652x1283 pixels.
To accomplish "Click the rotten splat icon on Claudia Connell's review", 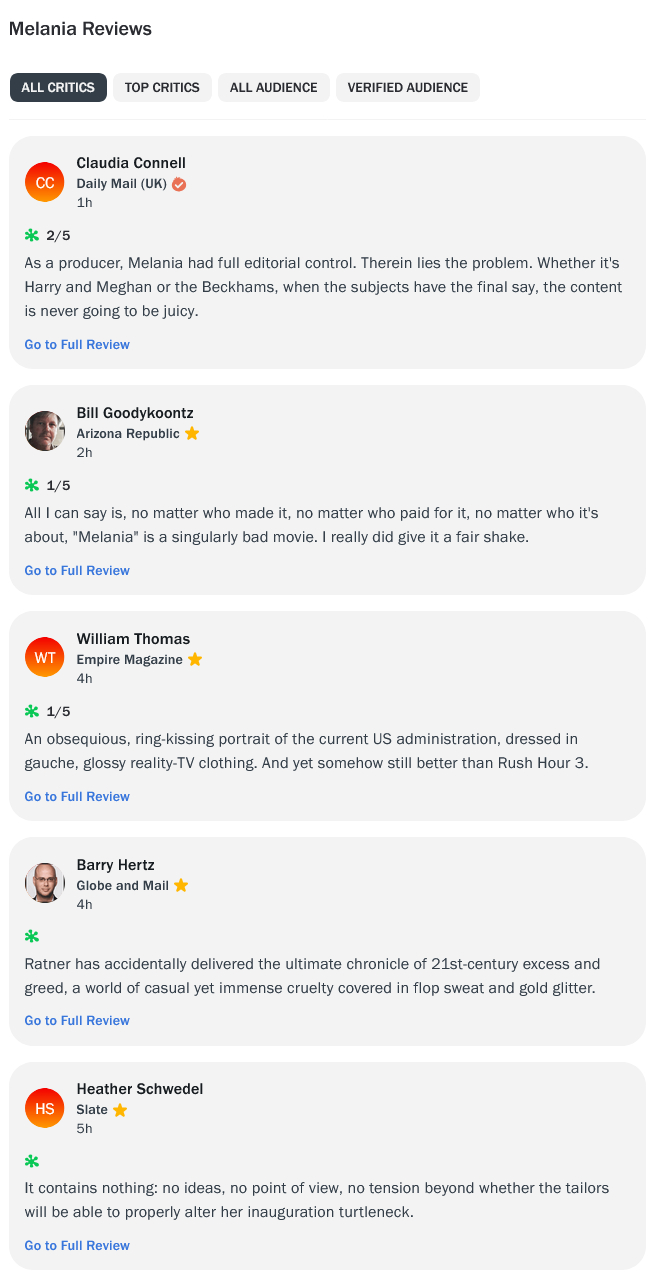I will pos(32,236).
